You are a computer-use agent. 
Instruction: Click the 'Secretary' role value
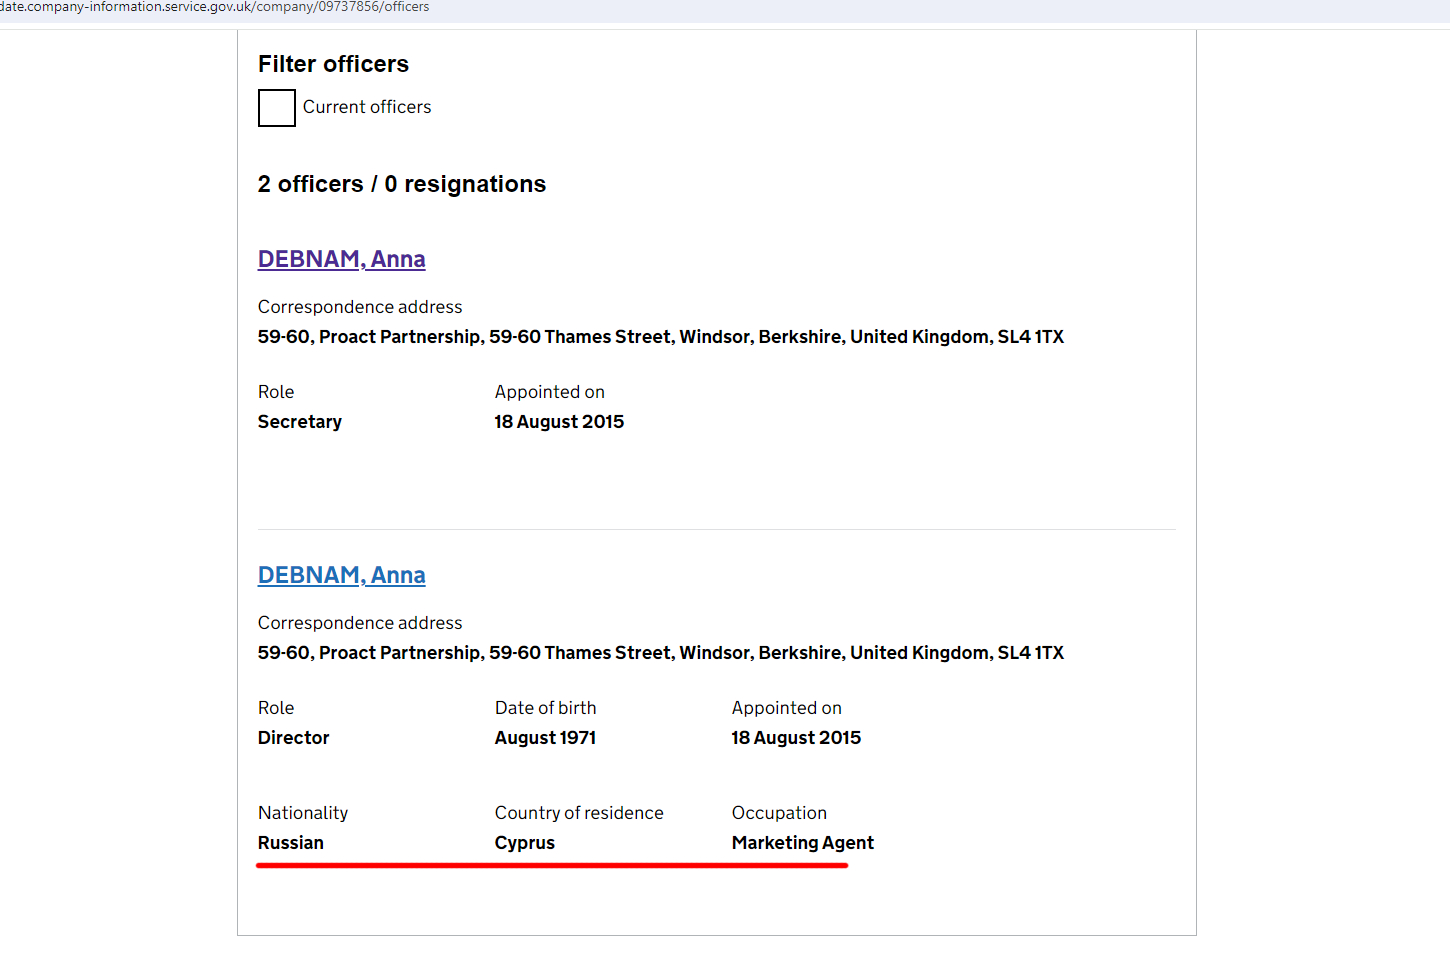(x=299, y=422)
